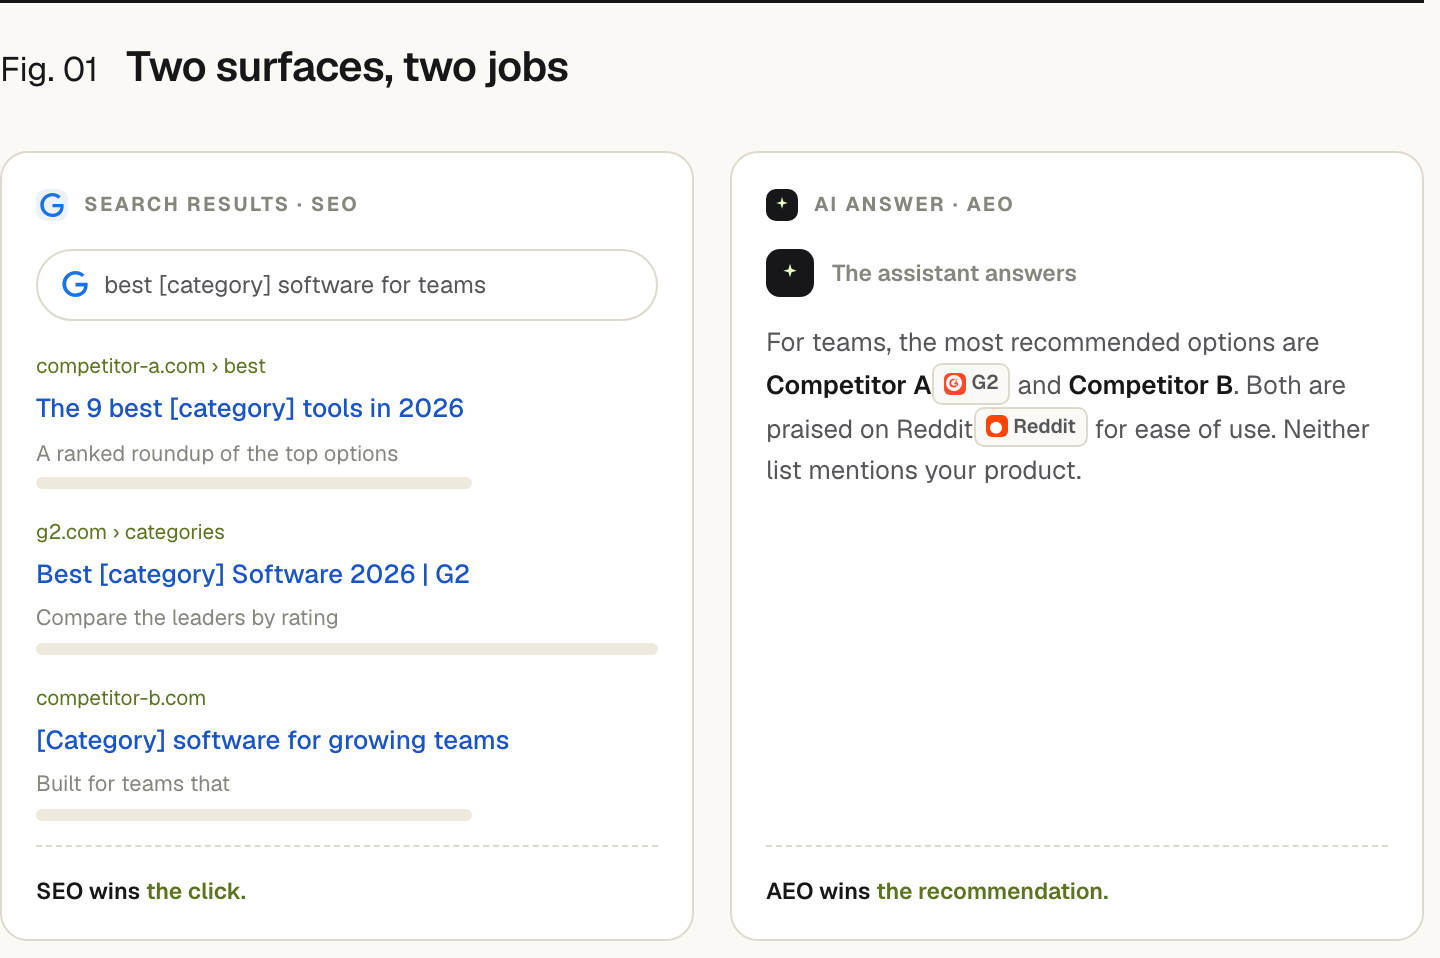
Task: Click the 'AI ANSWER · AEO' label
Action: click(914, 204)
